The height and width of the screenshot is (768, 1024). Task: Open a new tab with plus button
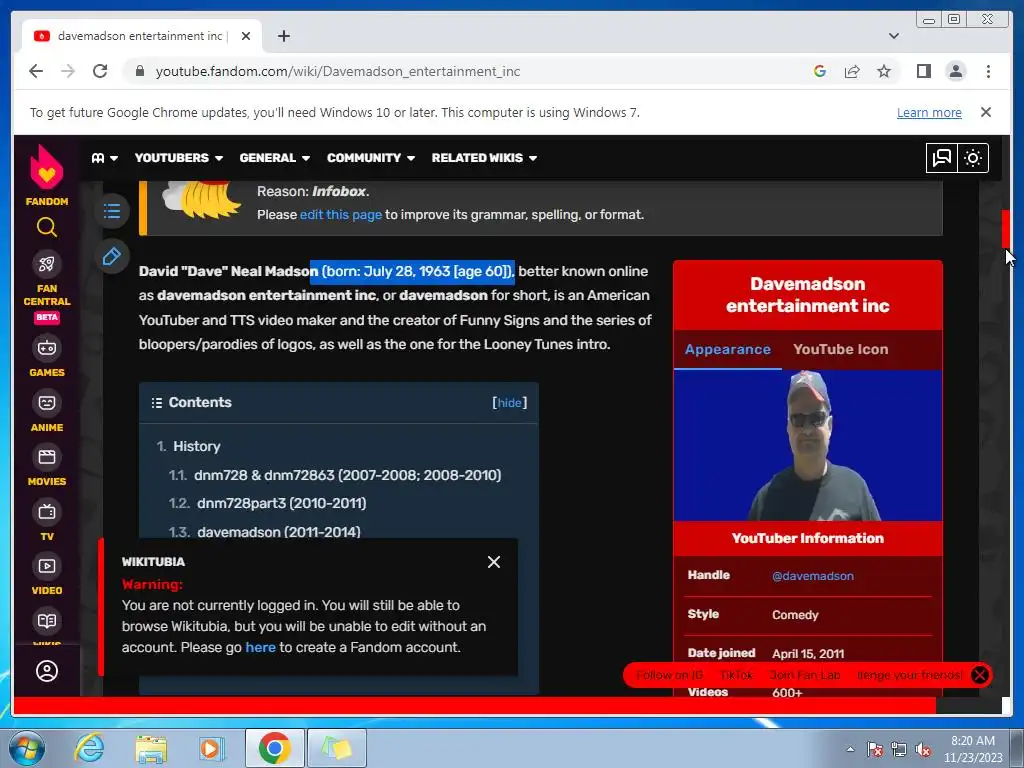[x=283, y=36]
